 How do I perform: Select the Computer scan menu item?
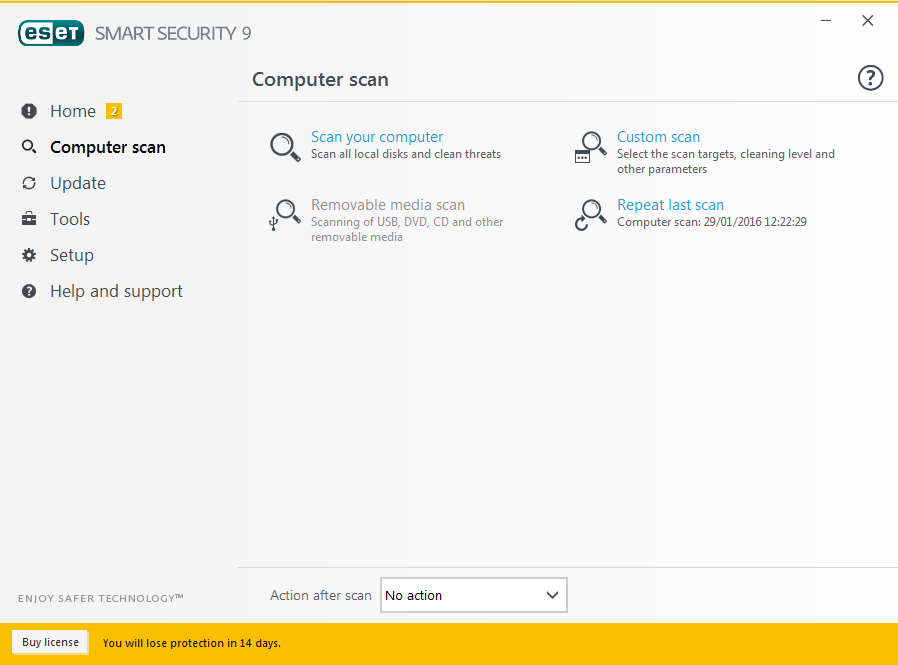pyautogui.click(x=108, y=147)
